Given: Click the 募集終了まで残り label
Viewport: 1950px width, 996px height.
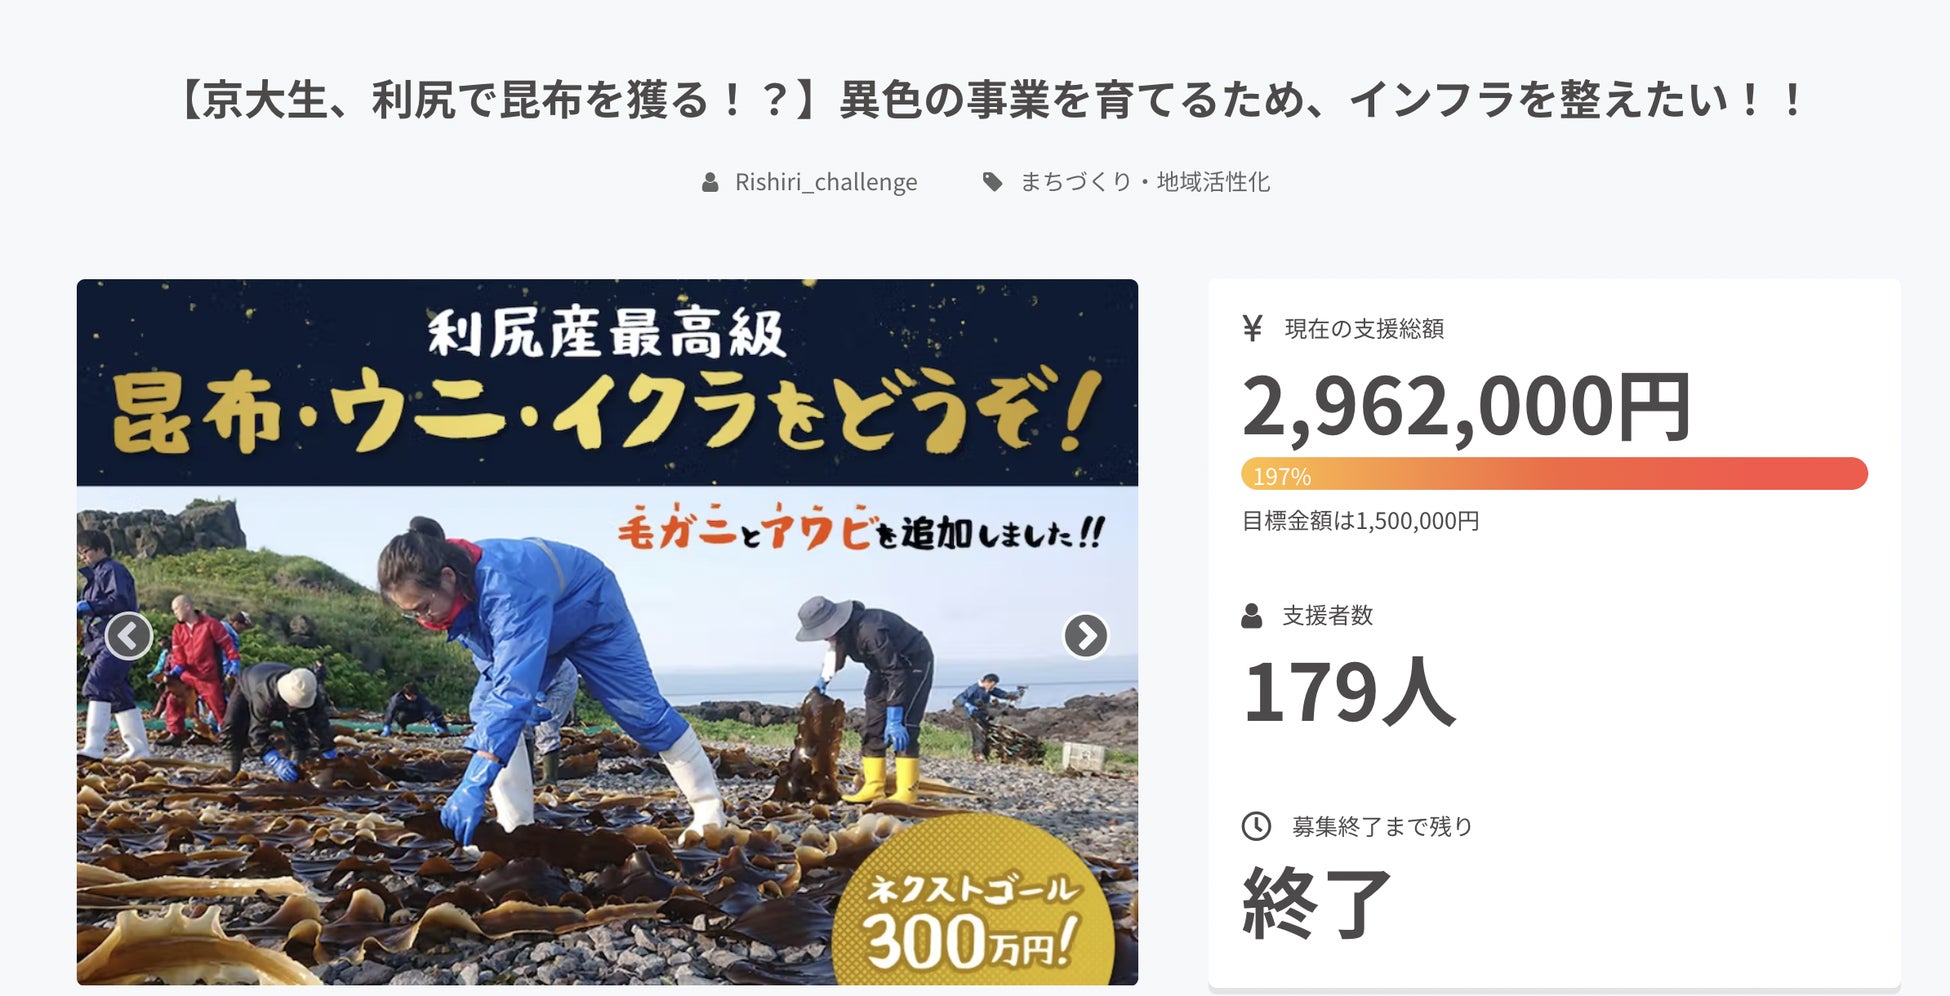Looking at the screenshot, I should tap(1382, 827).
